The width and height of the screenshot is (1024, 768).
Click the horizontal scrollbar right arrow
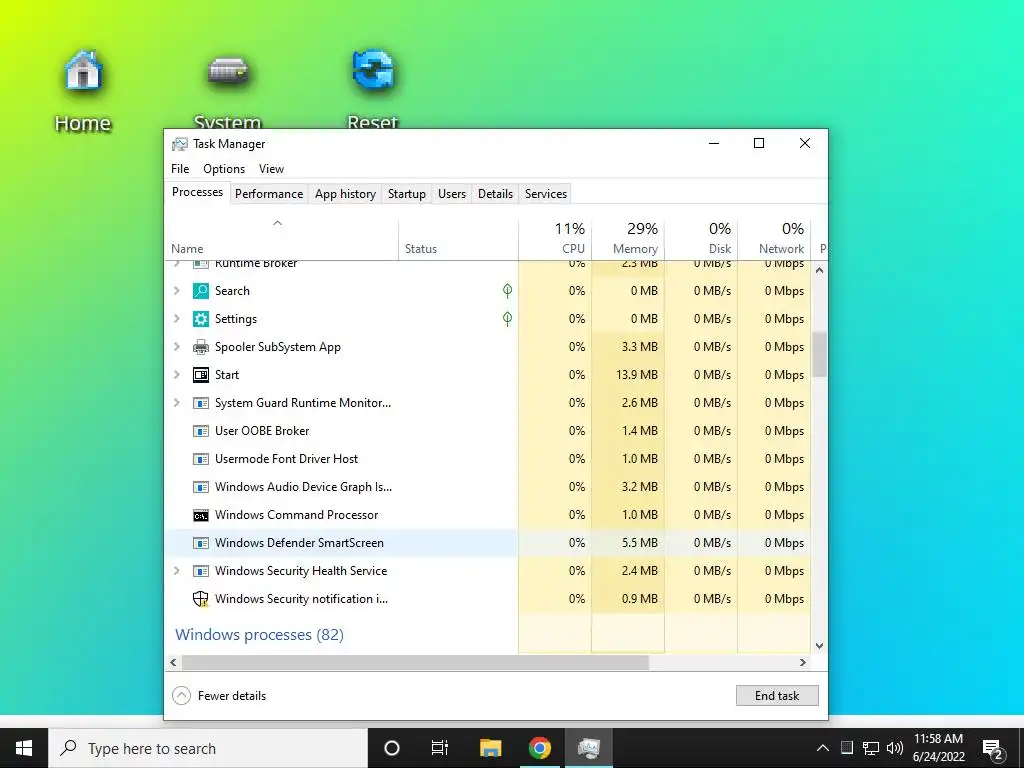tap(803, 662)
